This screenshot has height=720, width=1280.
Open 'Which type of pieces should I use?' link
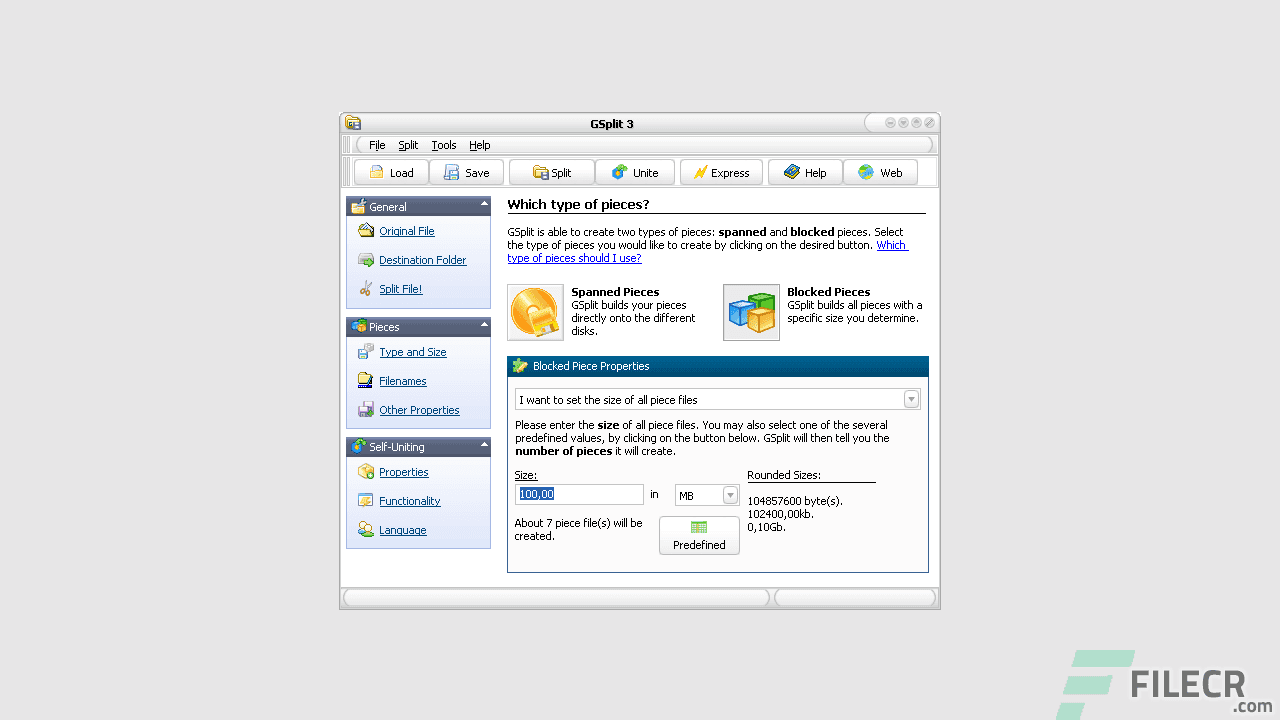(707, 252)
